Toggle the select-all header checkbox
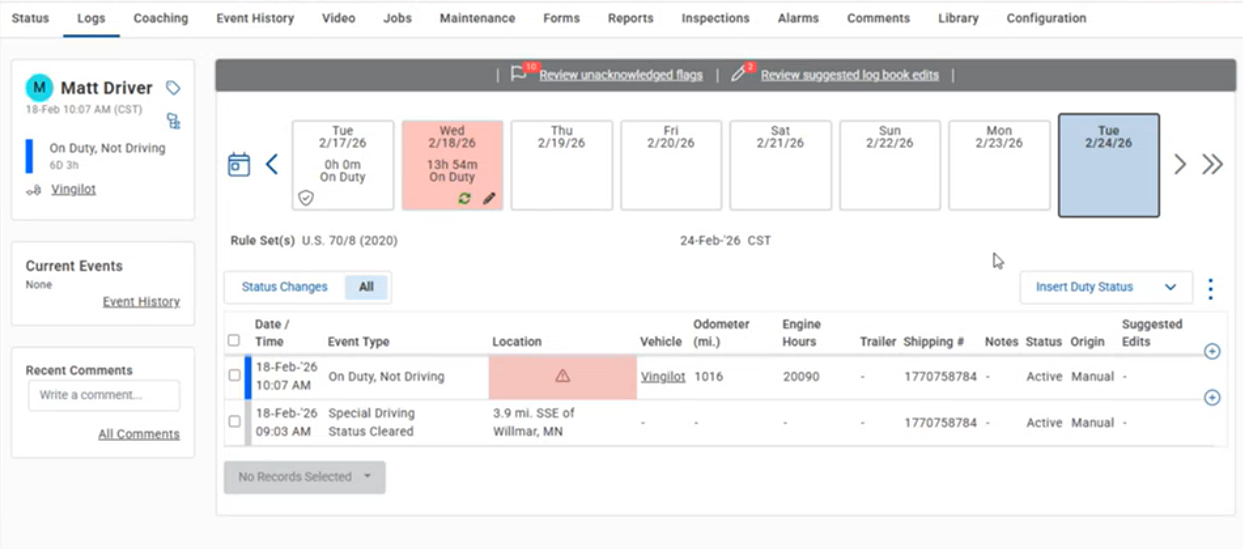Screen dimensions: 1243x549 (x=234, y=341)
